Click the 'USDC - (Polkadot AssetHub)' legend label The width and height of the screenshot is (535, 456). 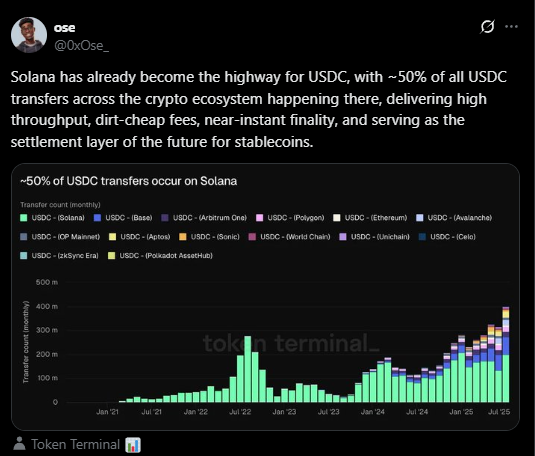[166, 256]
